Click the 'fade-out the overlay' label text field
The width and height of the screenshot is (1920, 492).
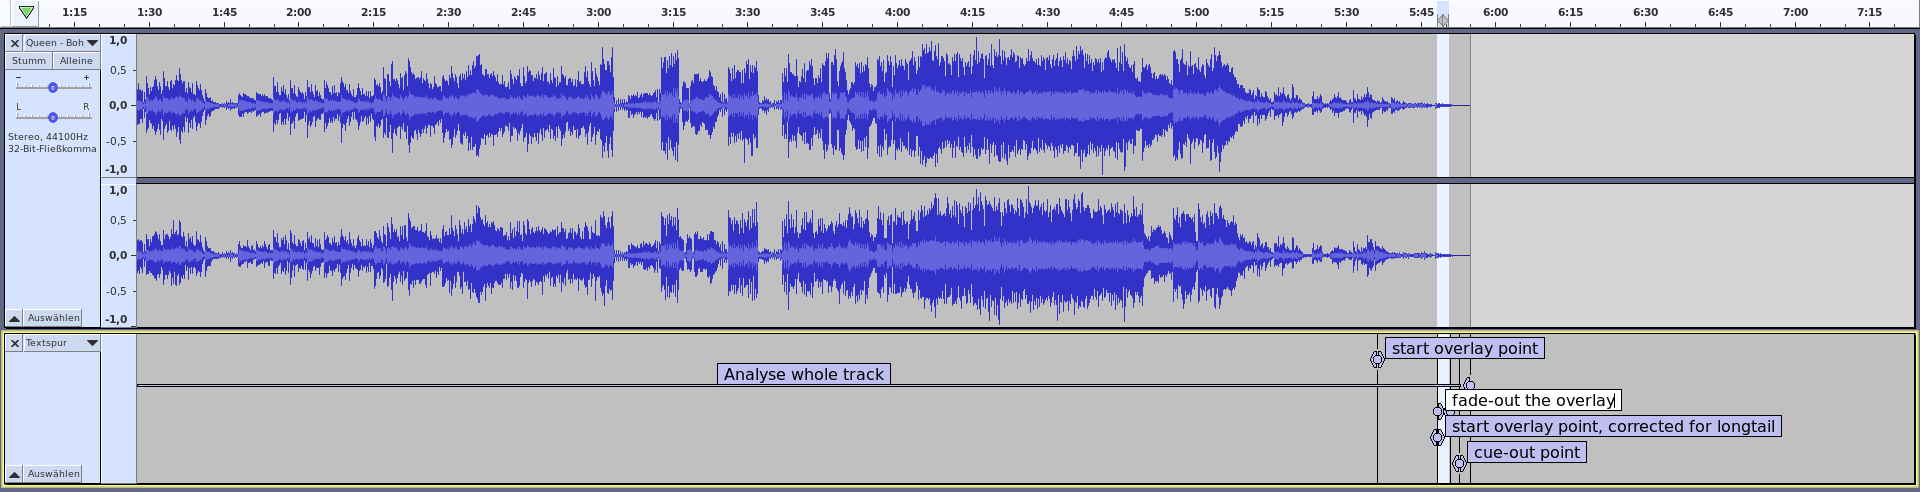(x=1532, y=400)
